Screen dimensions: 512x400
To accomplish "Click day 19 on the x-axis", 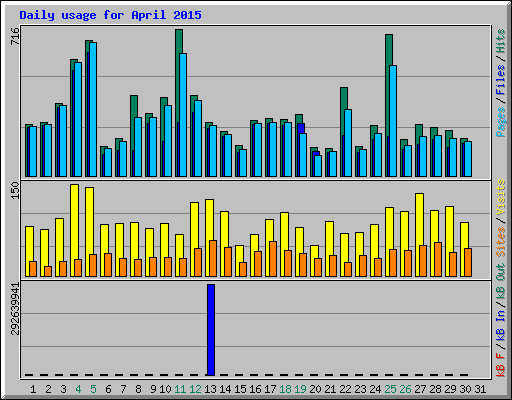I will click(x=300, y=389).
